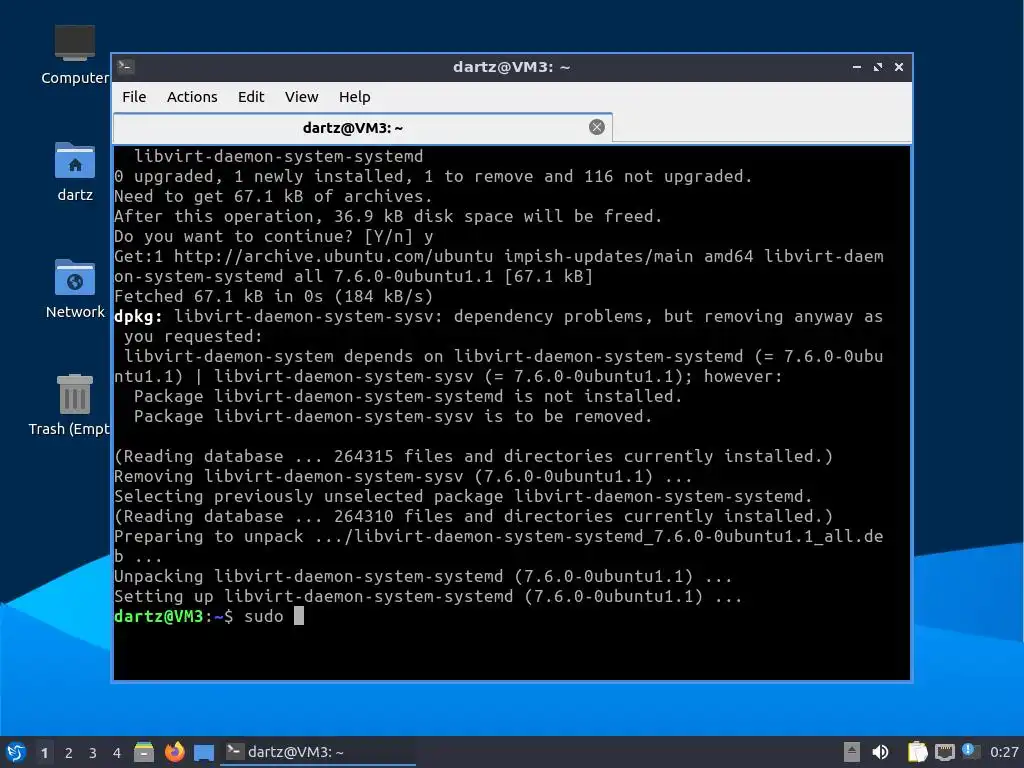The image size is (1024, 768).
Task: Open the Computer desktop icon
Action: (74, 55)
